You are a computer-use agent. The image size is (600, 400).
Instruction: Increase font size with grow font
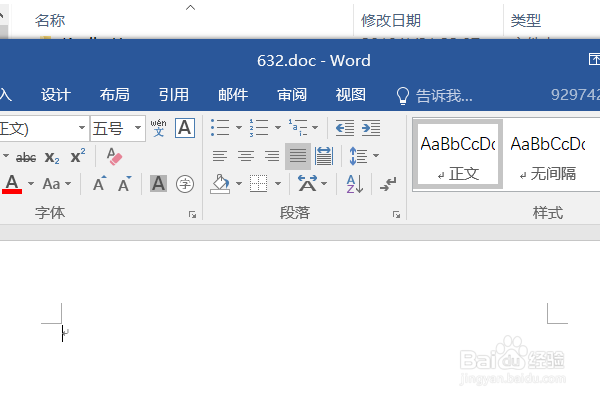point(100,184)
